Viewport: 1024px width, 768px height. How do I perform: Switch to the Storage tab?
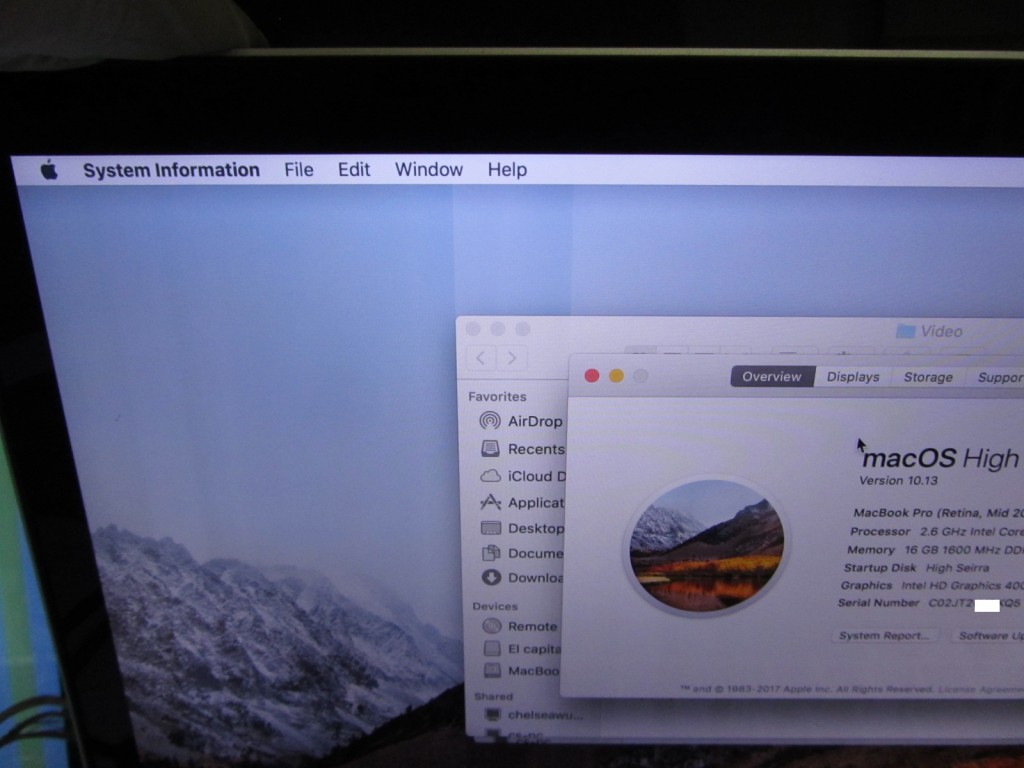928,377
